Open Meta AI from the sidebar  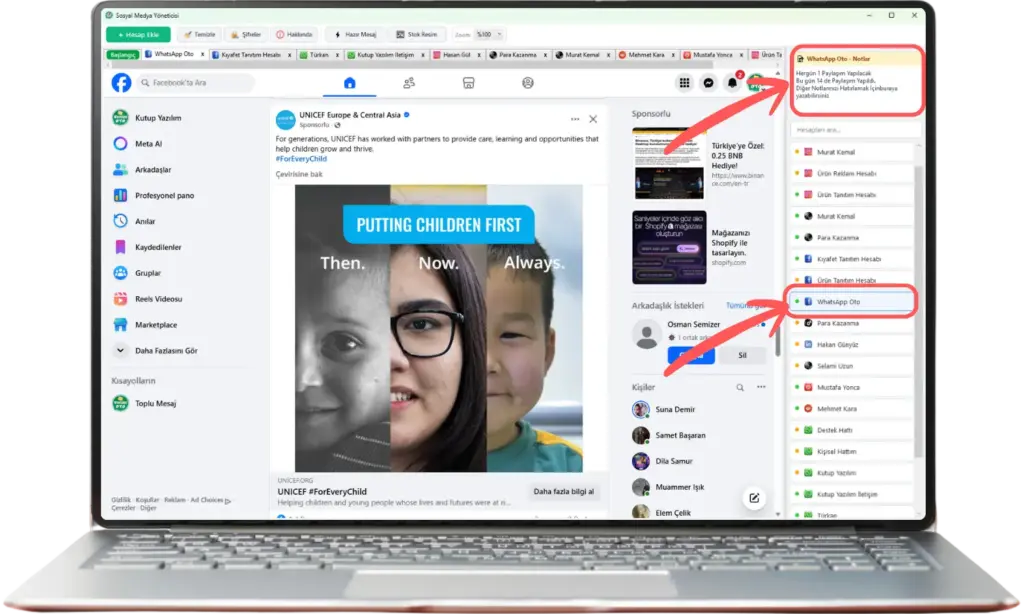tap(138, 144)
